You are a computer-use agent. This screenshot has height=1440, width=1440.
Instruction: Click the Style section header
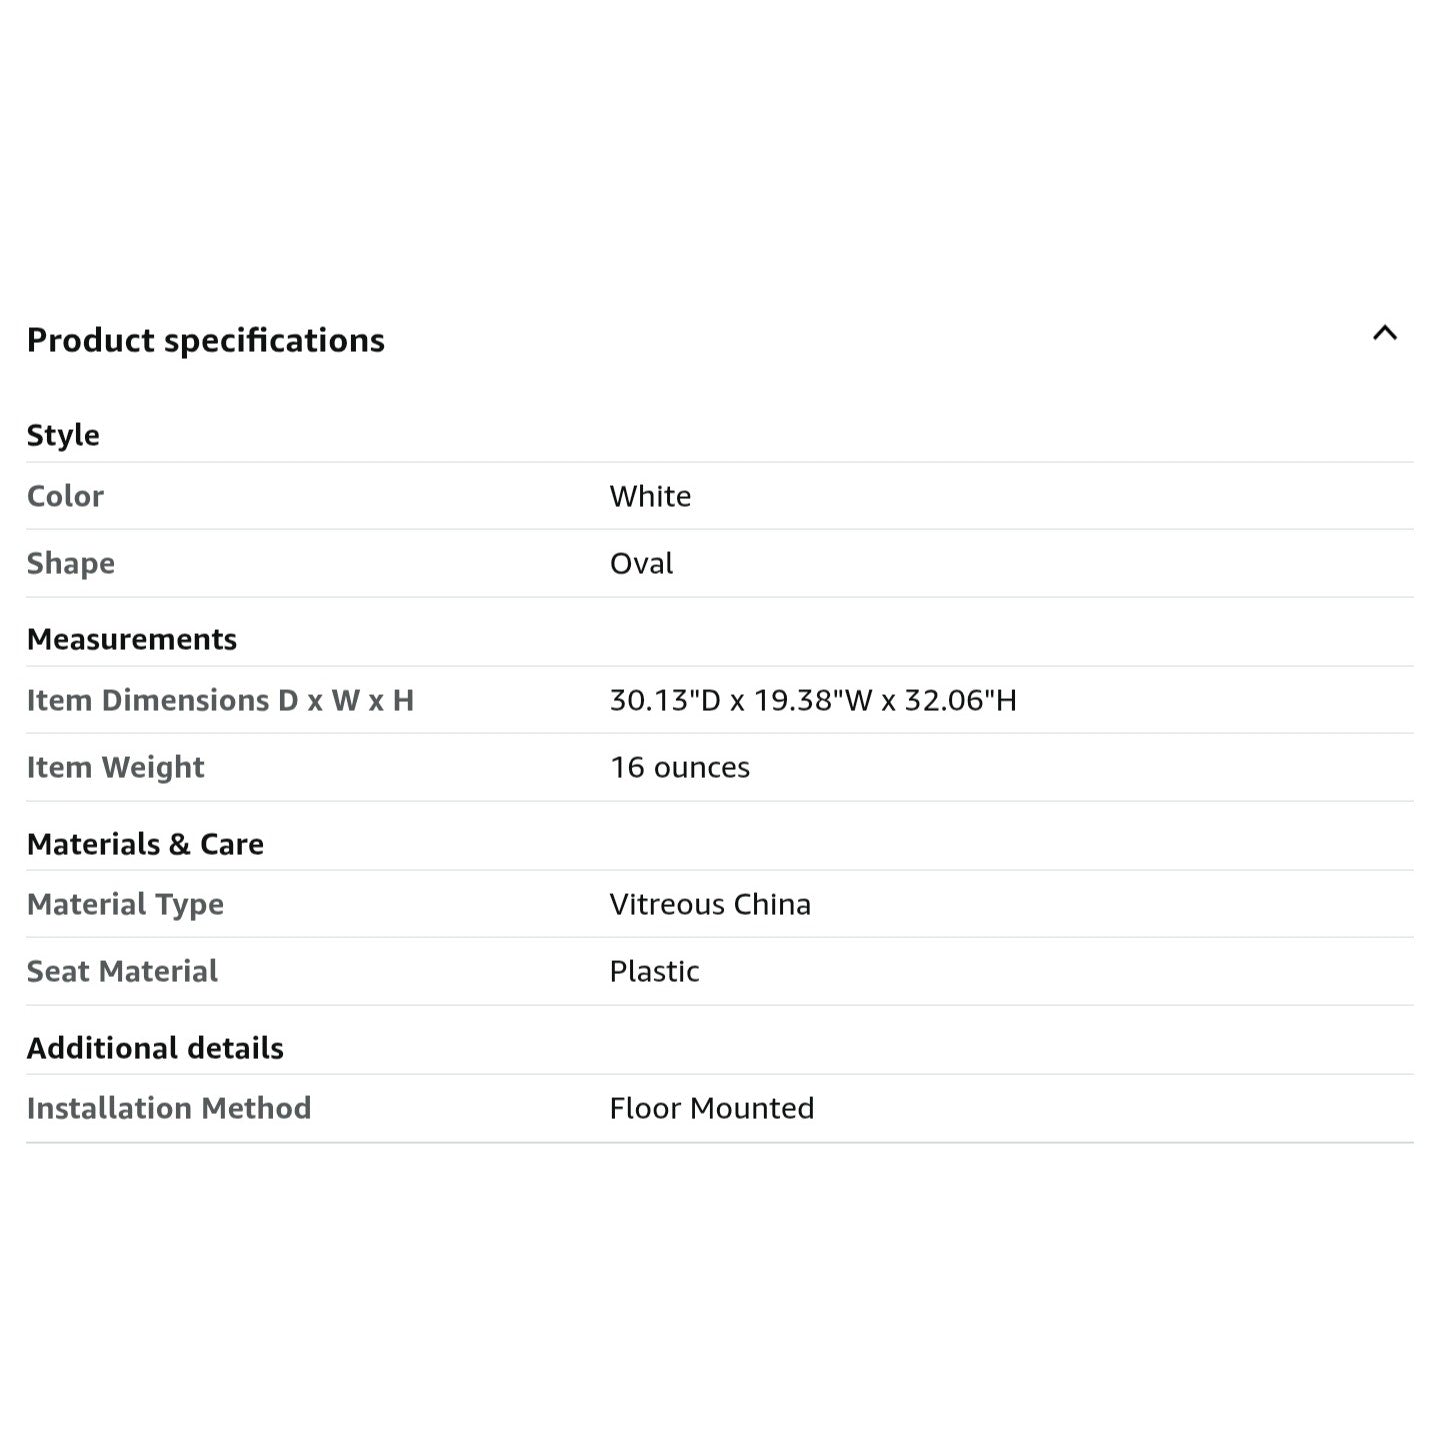63,435
